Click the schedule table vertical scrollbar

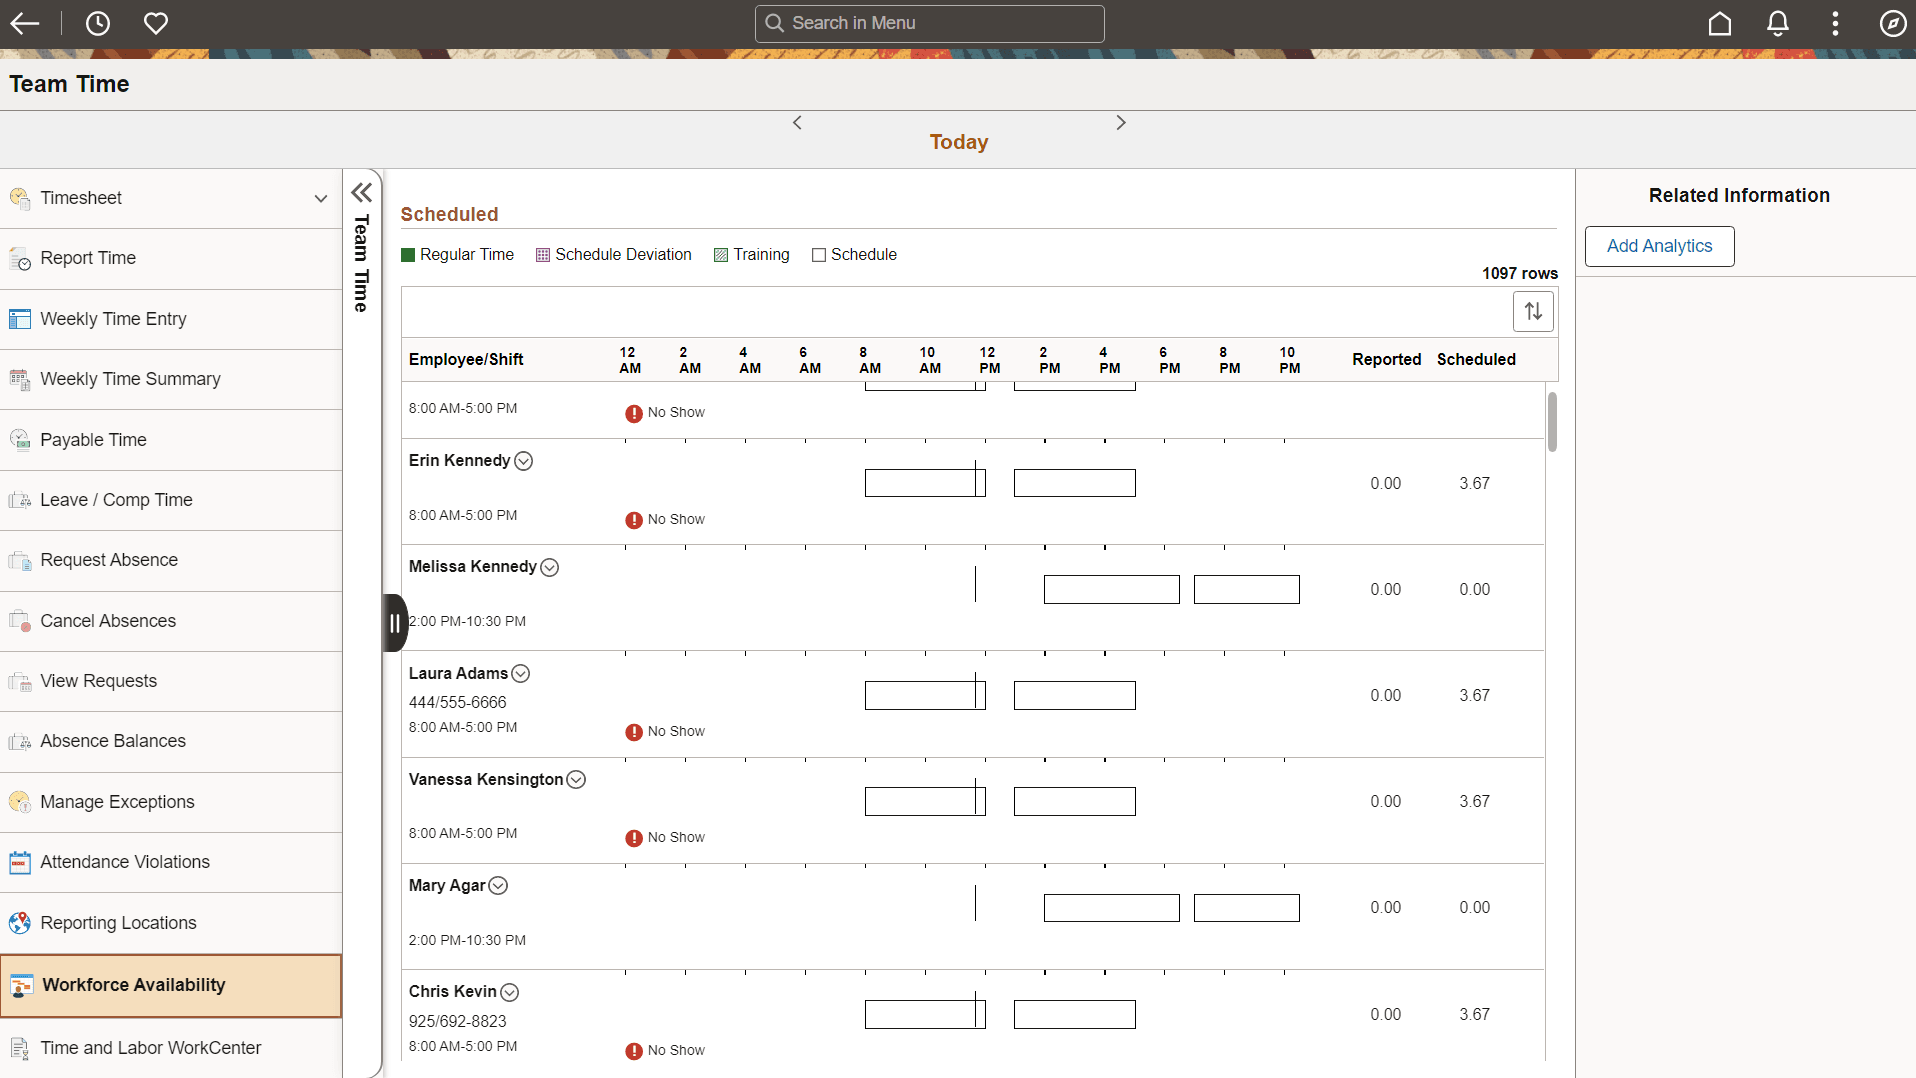pyautogui.click(x=1552, y=422)
